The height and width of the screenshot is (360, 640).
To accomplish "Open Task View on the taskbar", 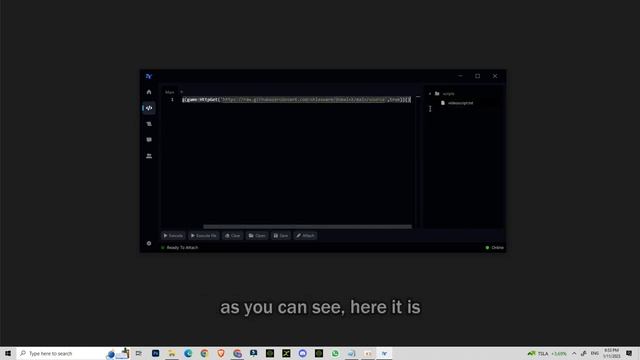I will (x=139, y=353).
